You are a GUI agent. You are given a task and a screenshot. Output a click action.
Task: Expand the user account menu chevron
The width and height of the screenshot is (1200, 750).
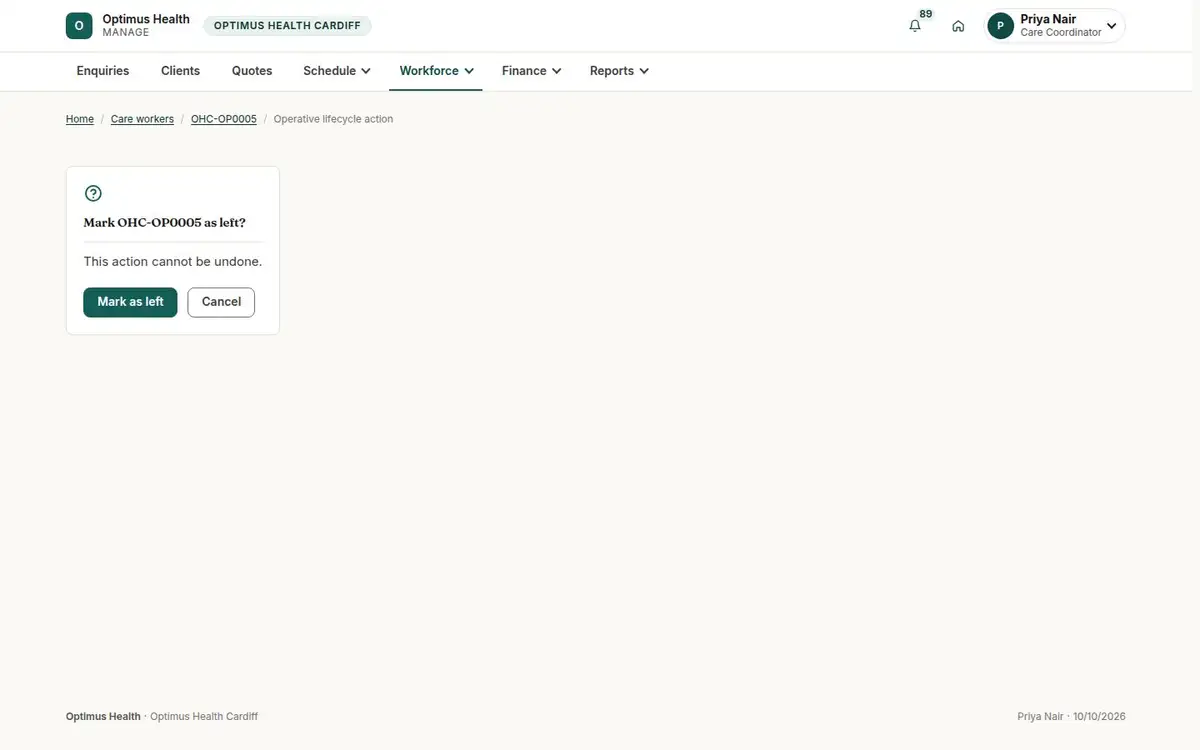click(x=1111, y=26)
